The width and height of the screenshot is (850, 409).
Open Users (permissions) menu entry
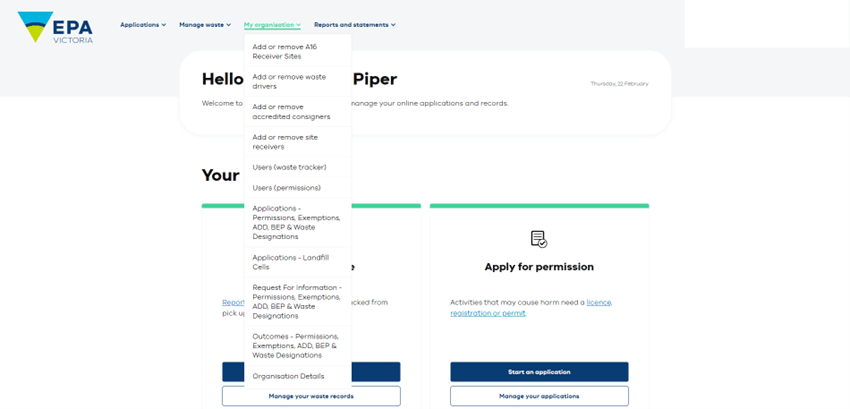(298, 188)
